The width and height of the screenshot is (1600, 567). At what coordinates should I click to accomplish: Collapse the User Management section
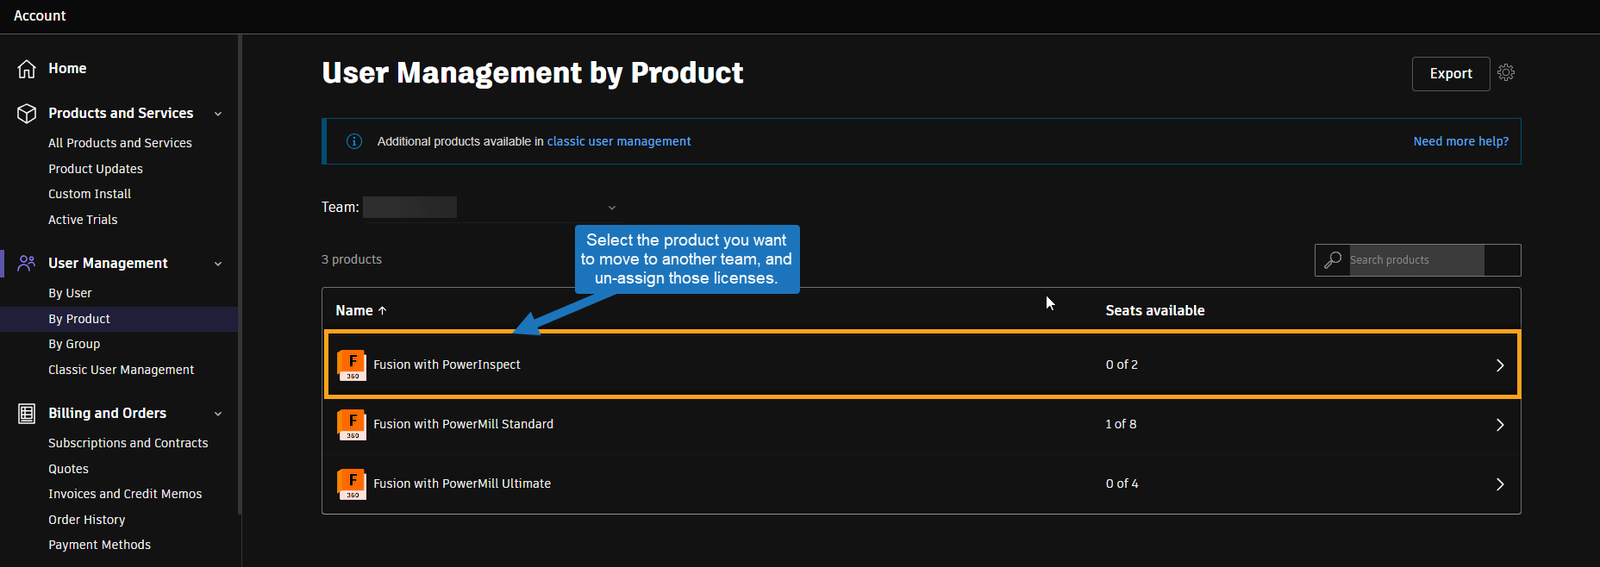click(x=218, y=264)
